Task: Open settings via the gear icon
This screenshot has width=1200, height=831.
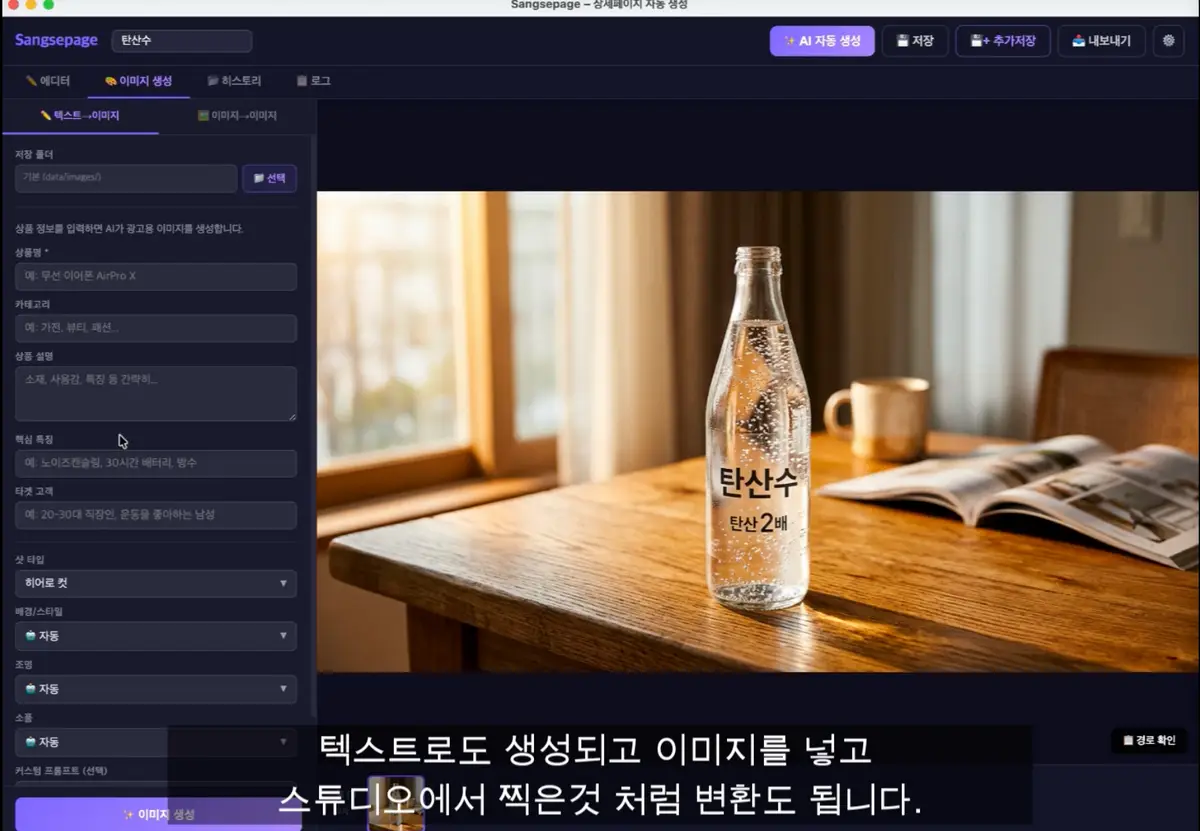Action: (1168, 41)
